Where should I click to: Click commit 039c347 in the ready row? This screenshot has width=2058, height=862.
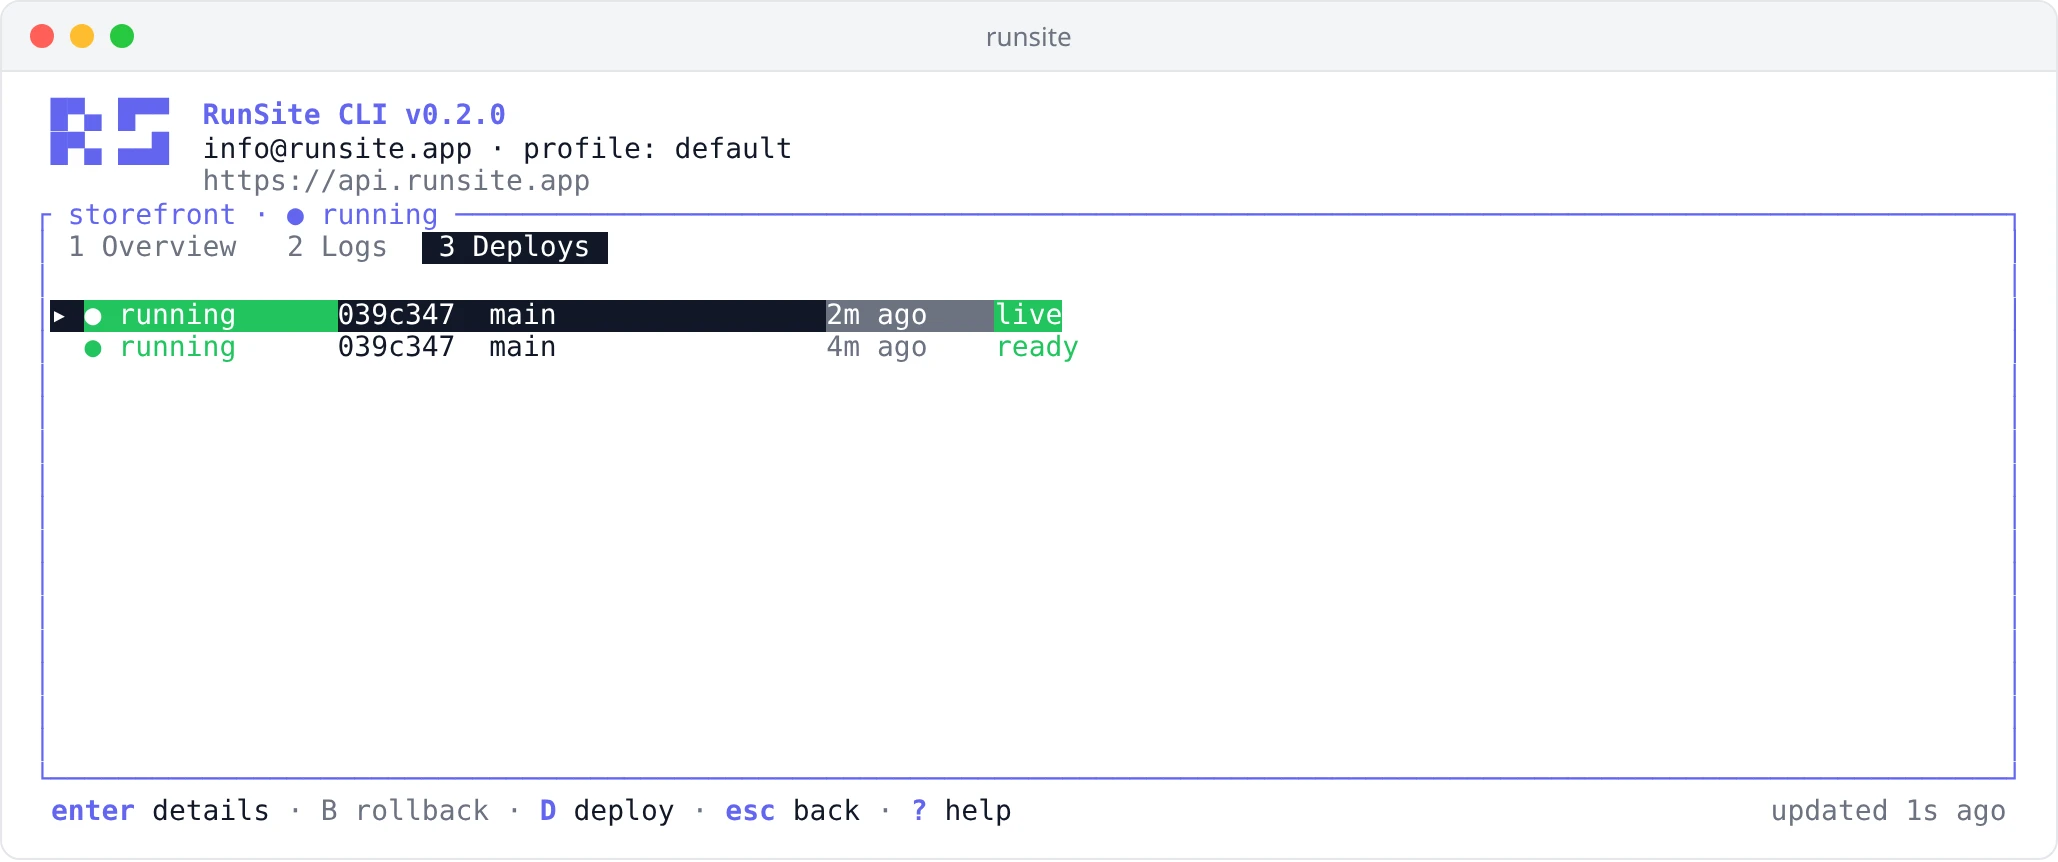point(396,348)
